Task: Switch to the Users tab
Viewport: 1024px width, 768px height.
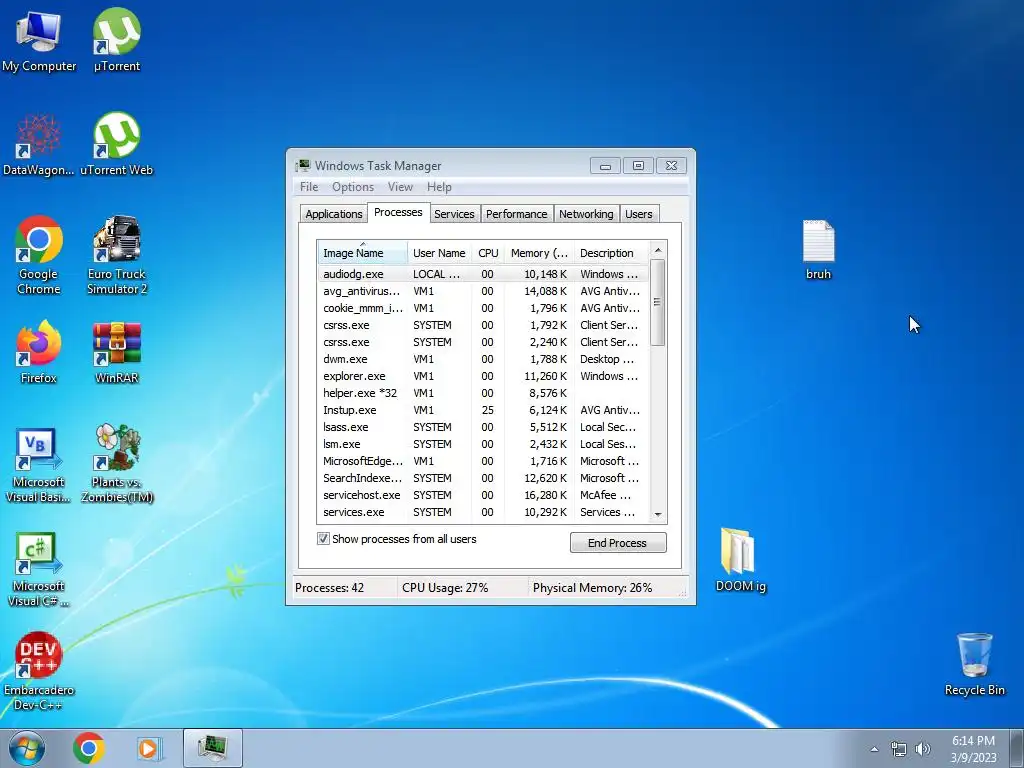Action: coord(638,214)
